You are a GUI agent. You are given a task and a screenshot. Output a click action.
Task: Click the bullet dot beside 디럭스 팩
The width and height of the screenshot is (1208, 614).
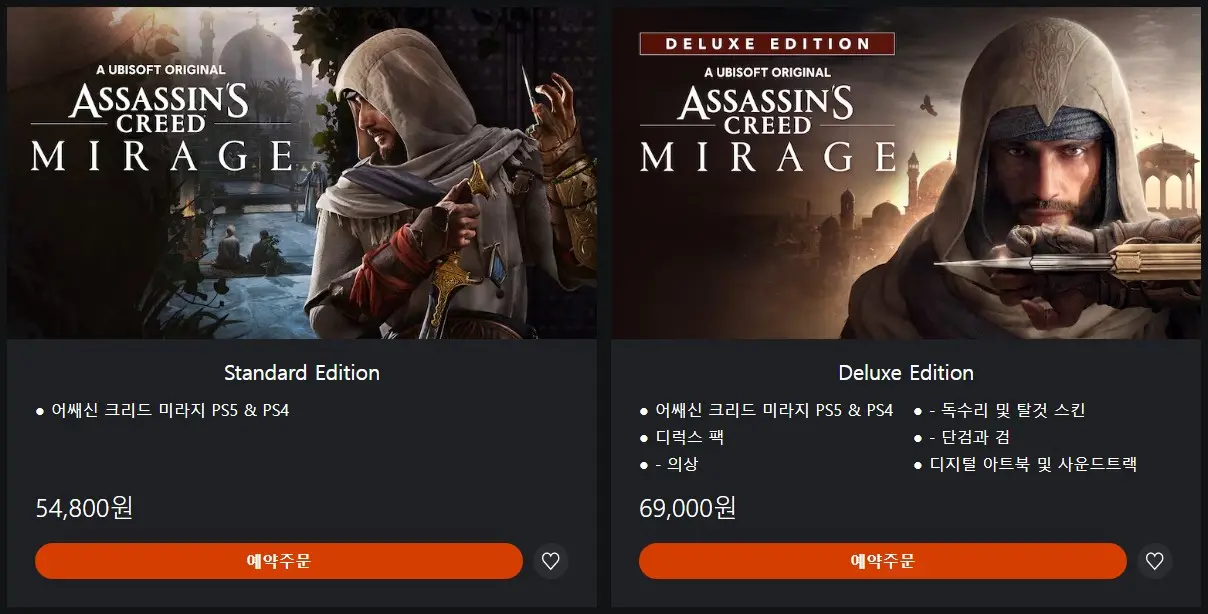click(642, 437)
